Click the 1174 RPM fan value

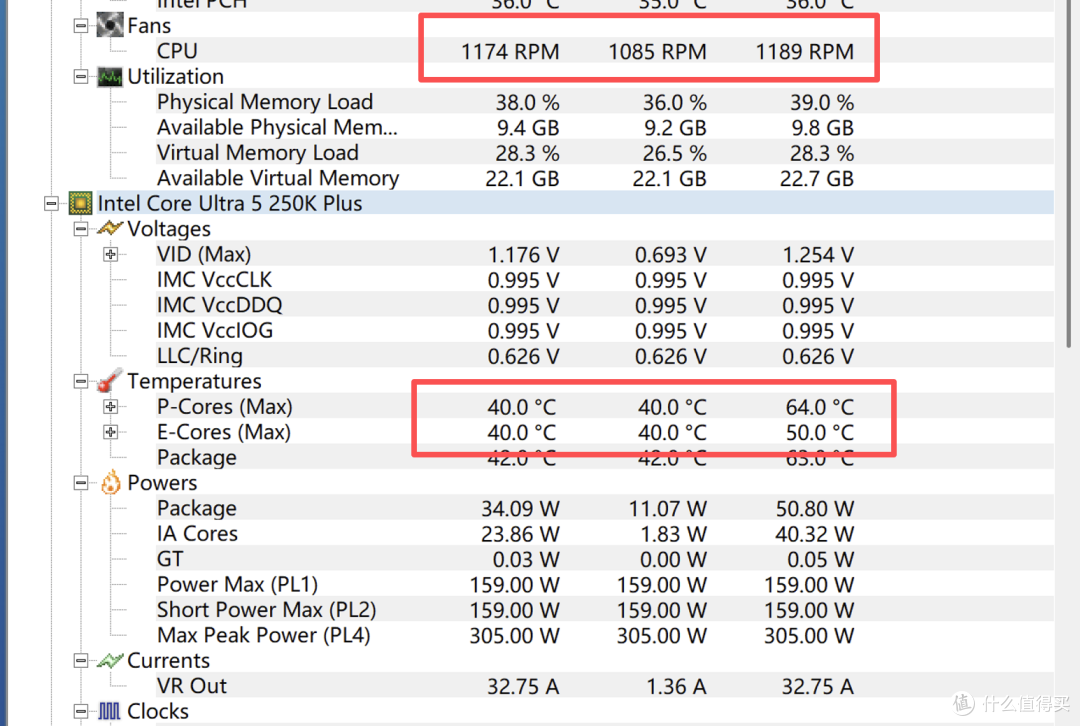coord(510,52)
